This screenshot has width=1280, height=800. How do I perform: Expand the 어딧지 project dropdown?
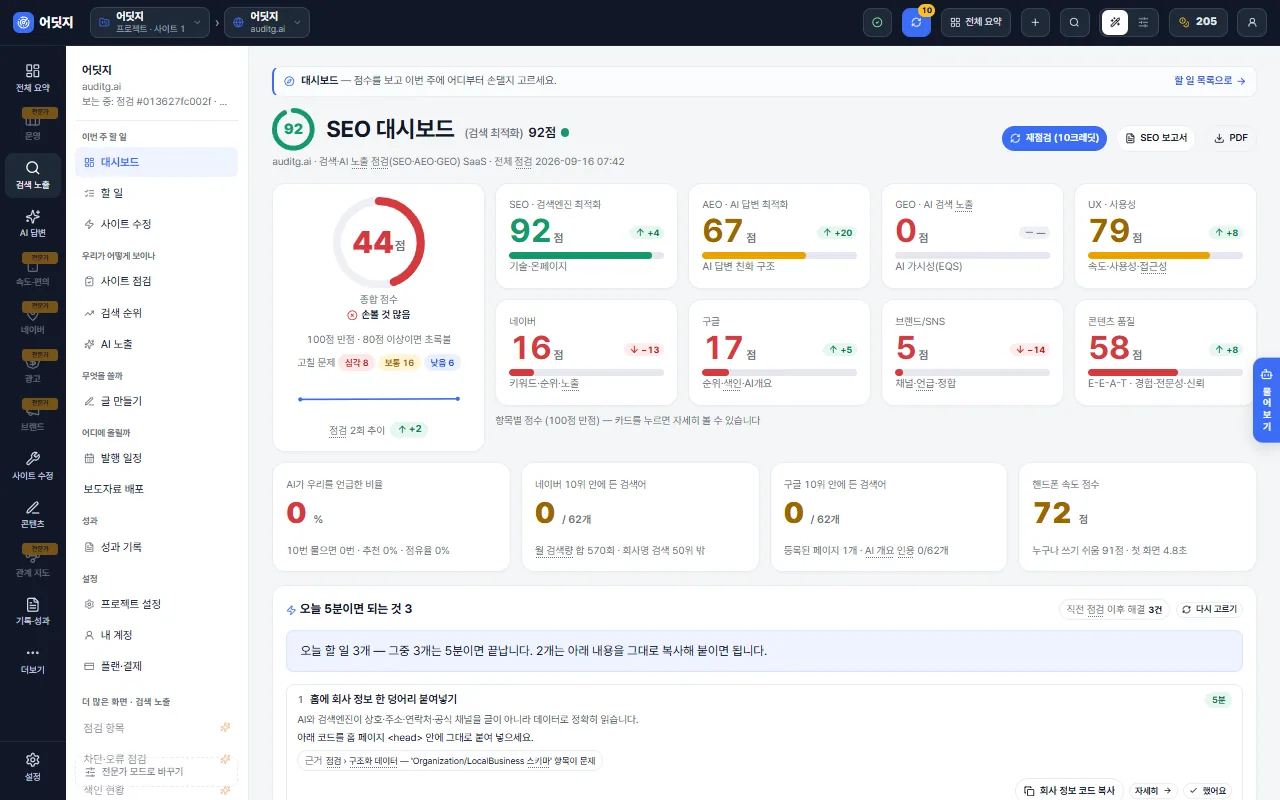pos(150,22)
